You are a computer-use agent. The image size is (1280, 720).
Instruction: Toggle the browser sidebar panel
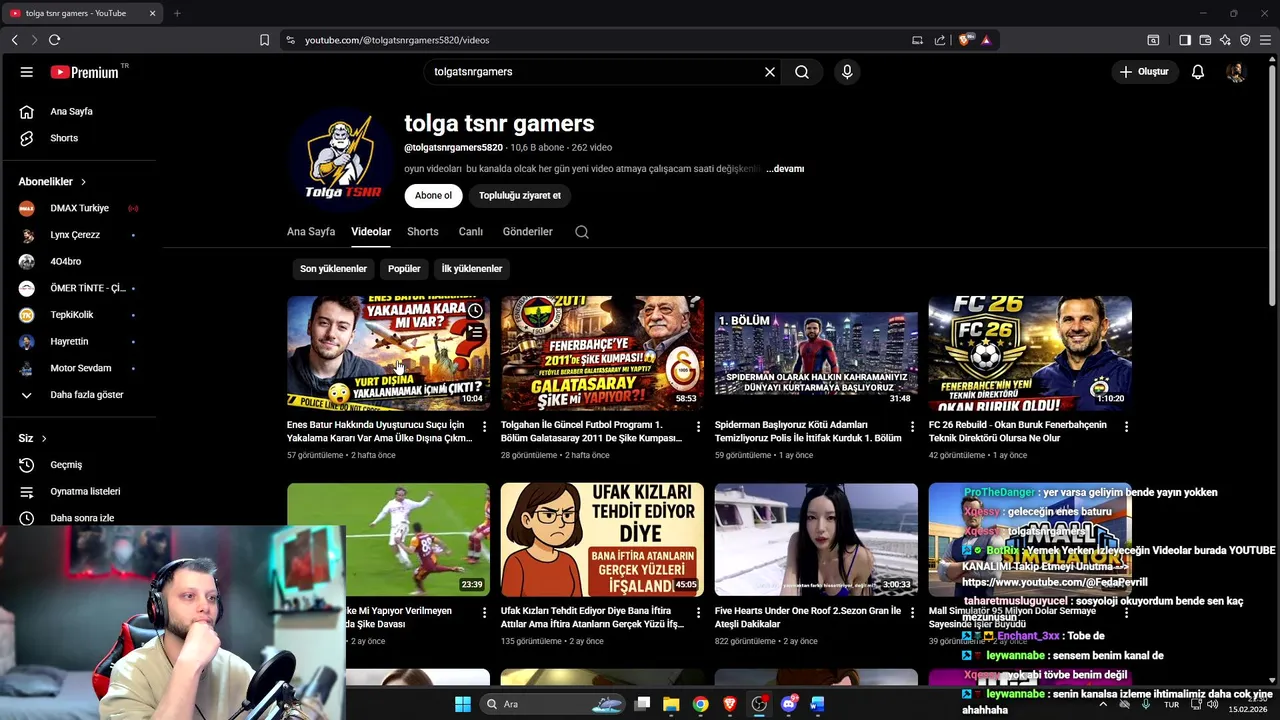(1185, 40)
